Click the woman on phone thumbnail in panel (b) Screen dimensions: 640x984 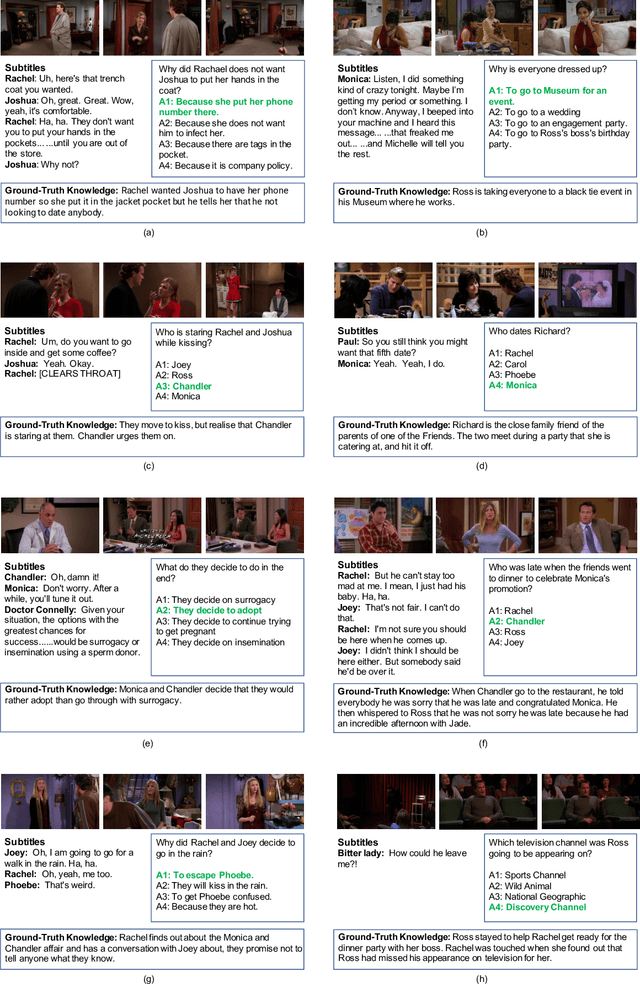pyautogui.click(x=588, y=28)
